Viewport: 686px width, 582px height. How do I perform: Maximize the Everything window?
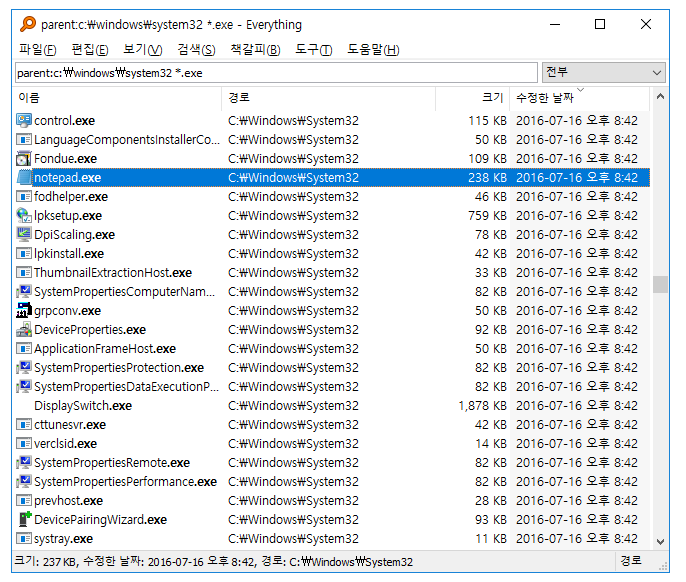(x=600, y=24)
